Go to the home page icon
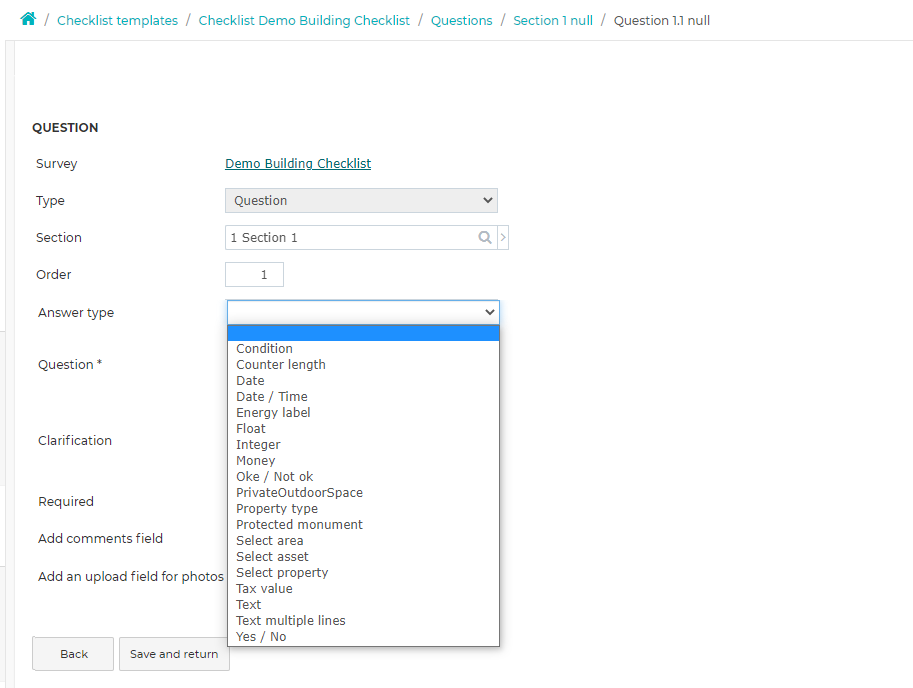 28,19
